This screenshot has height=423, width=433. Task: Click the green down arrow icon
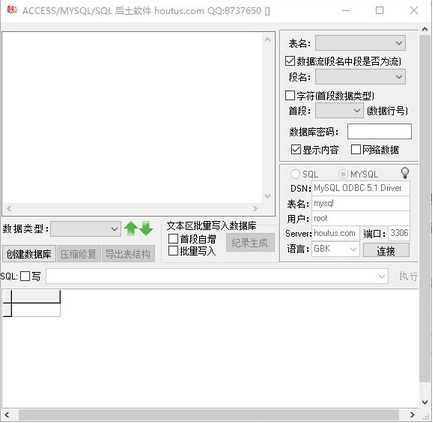point(146,229)
